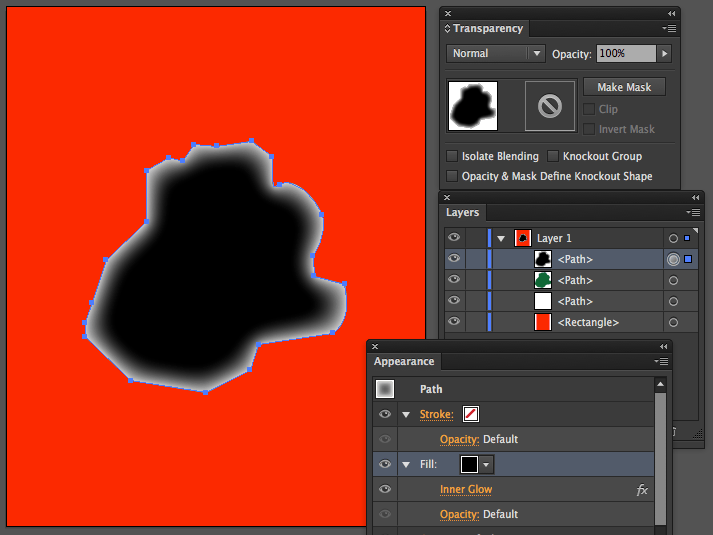Hide the white Path layer item
Screen dimensions: 713x535
[454, 300]
